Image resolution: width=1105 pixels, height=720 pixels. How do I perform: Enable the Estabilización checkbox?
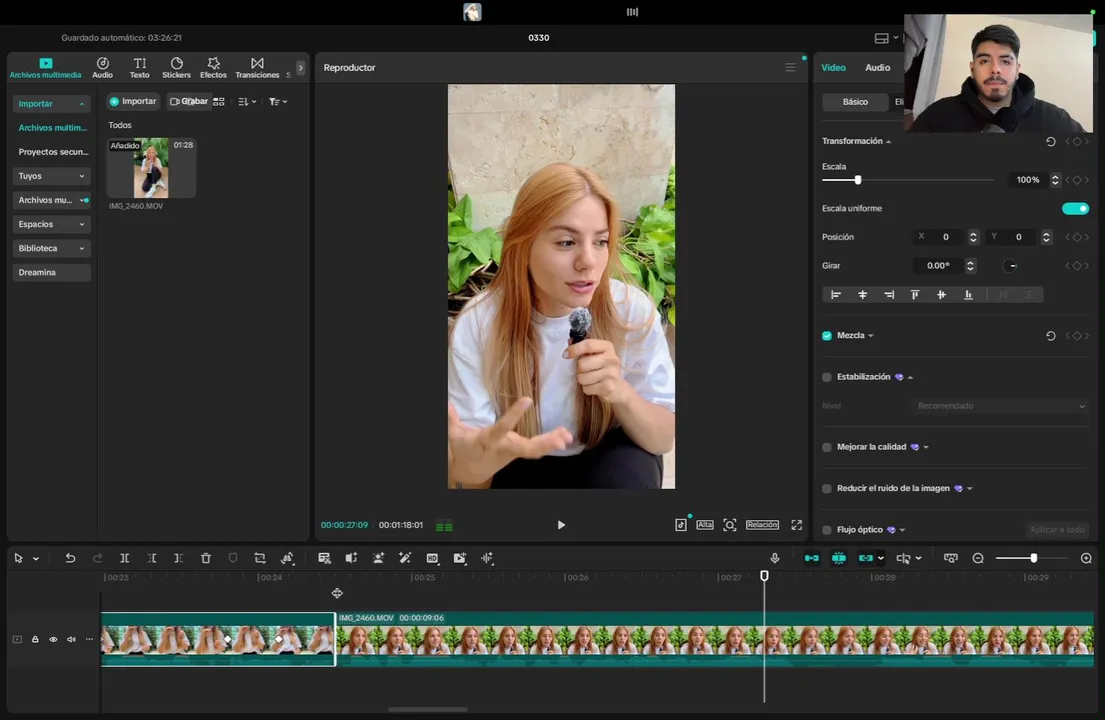pyautogui.click(x=827, y=377)
